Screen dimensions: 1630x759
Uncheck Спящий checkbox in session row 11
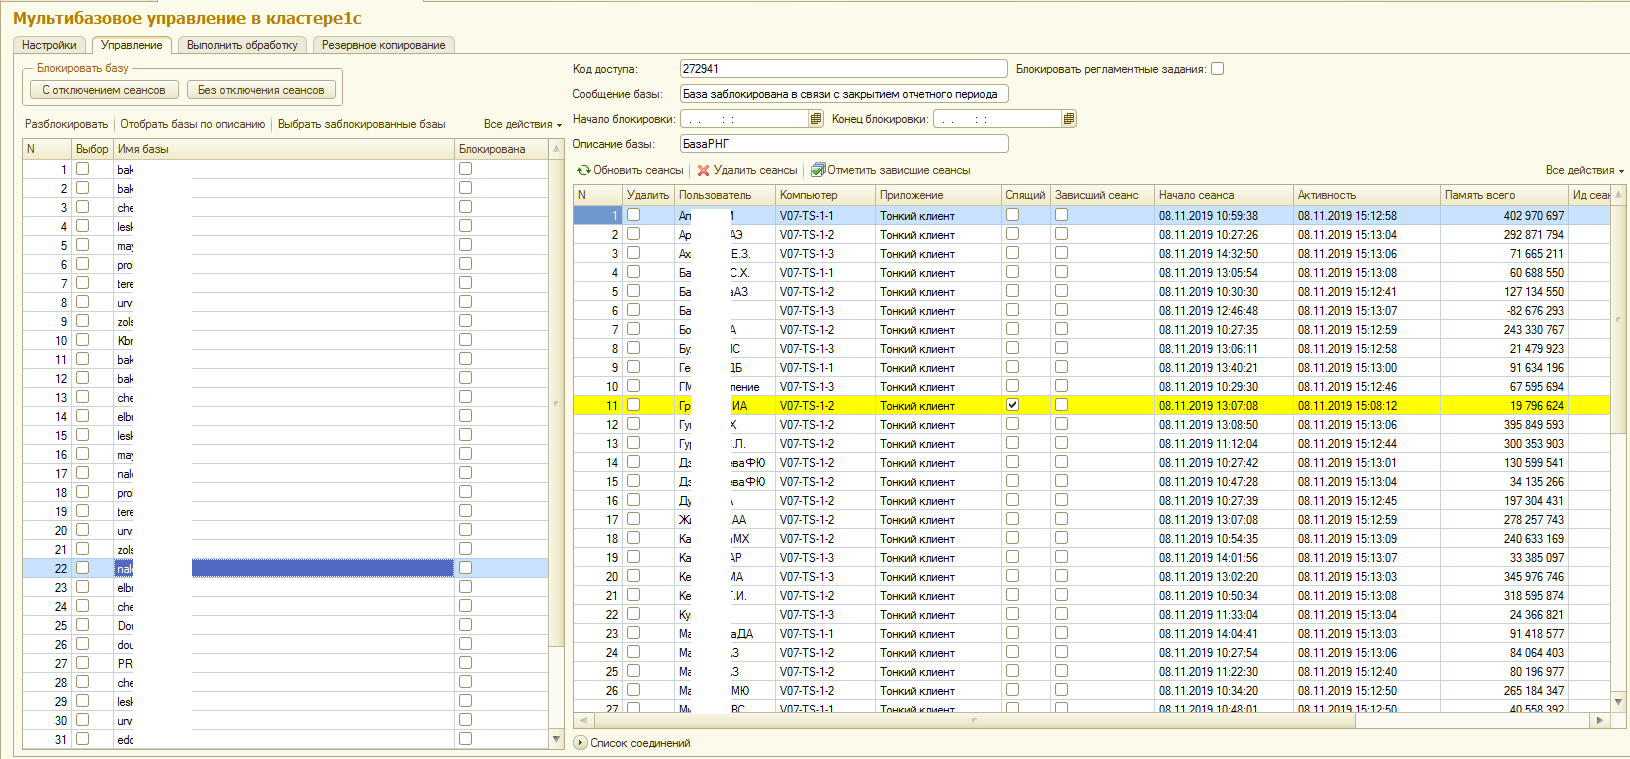tap(1012, 405)
